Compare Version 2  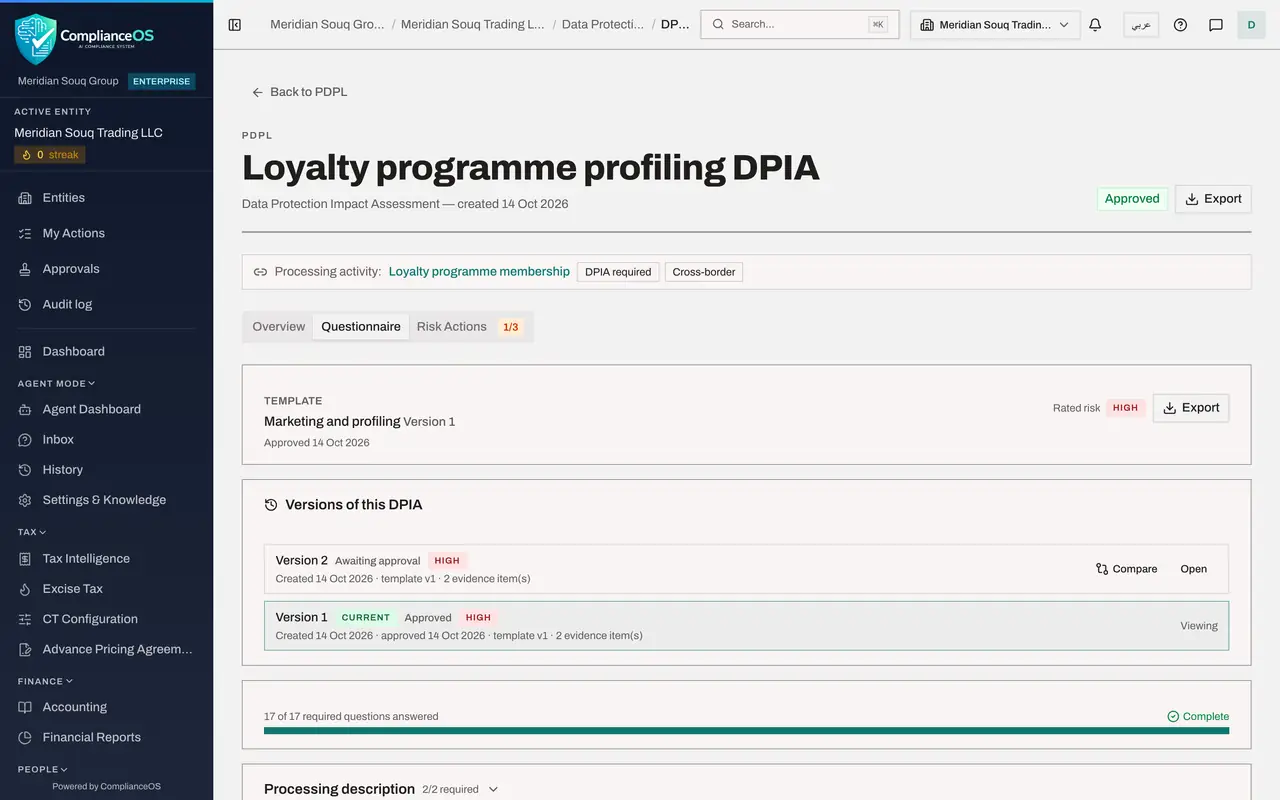[1127, 569]
